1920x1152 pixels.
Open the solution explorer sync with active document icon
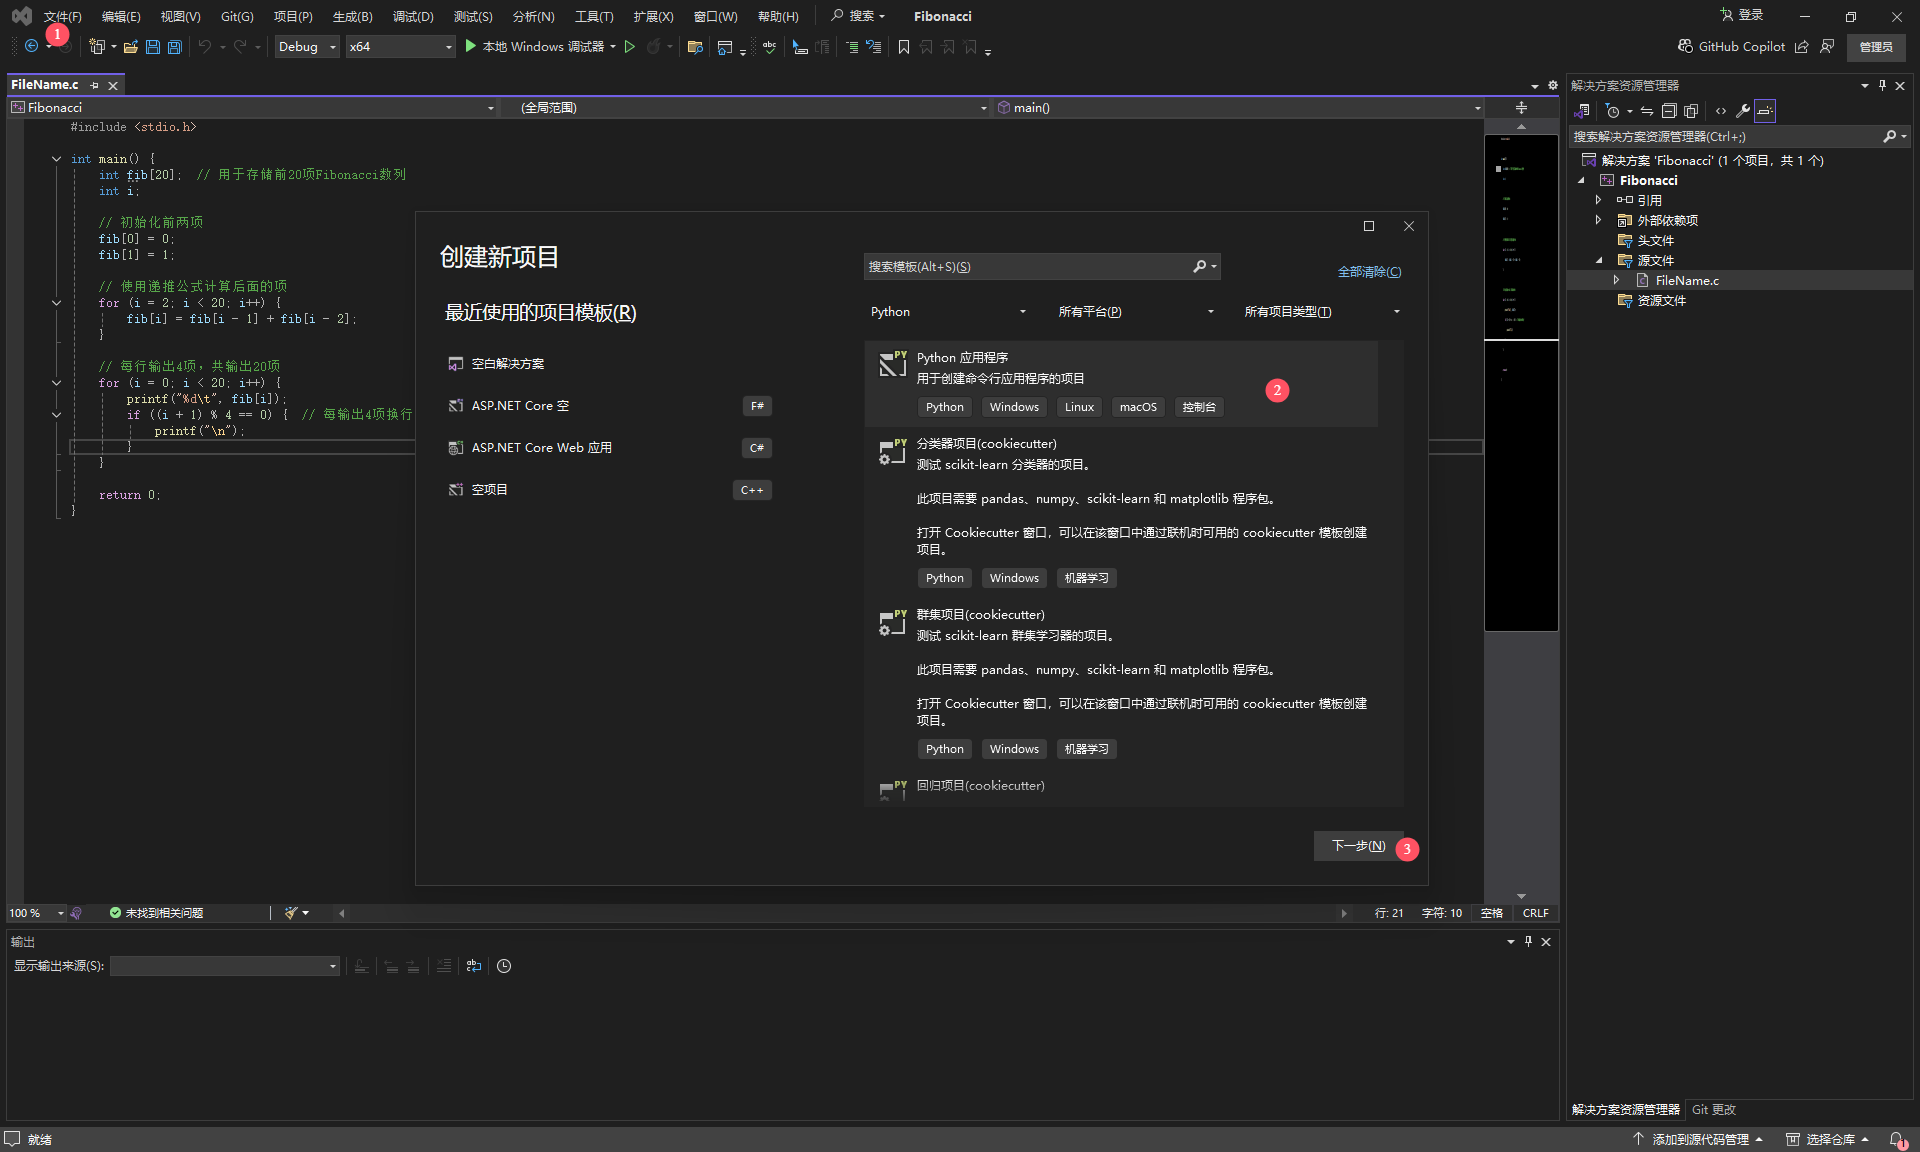[1648, 111]
